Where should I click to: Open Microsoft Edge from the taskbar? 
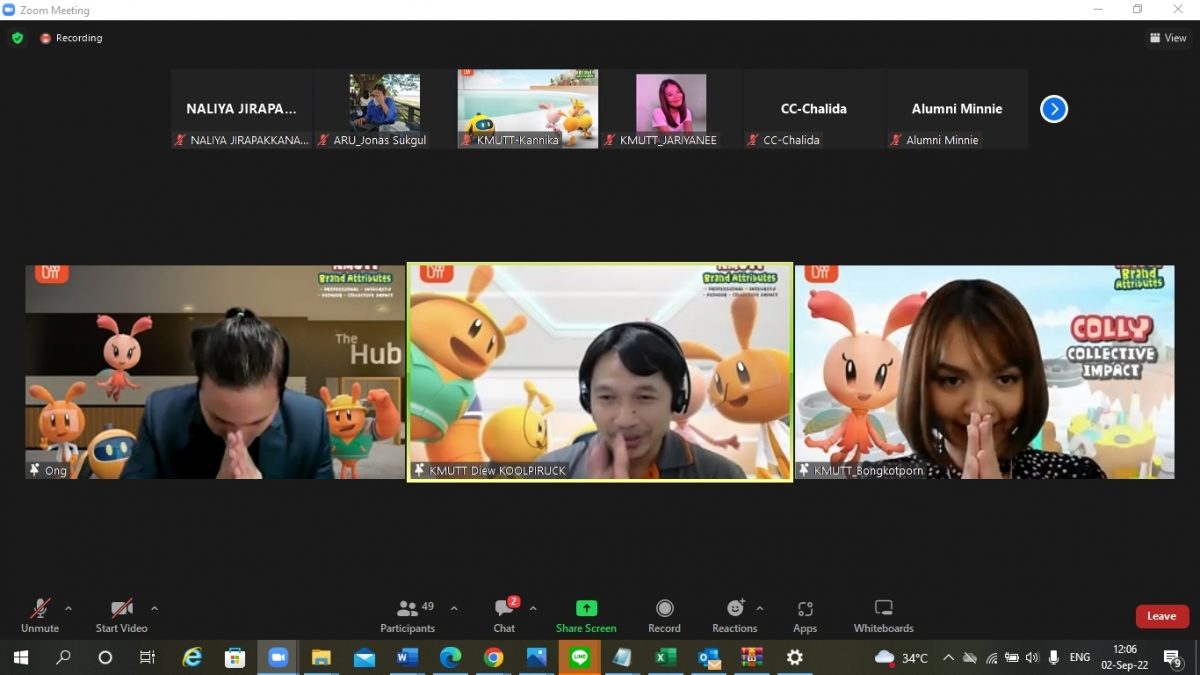click(x=450, y=657)
